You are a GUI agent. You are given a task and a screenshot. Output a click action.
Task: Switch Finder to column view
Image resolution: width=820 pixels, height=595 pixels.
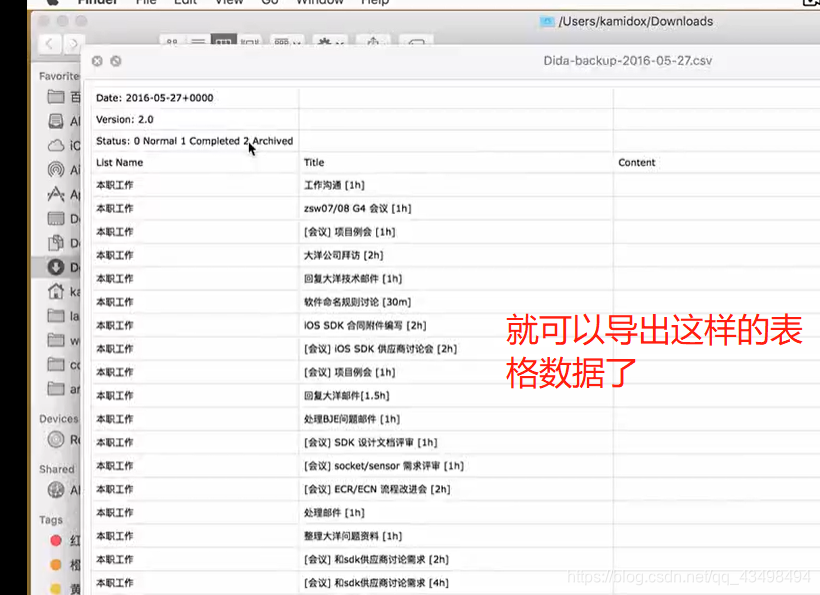223,41
